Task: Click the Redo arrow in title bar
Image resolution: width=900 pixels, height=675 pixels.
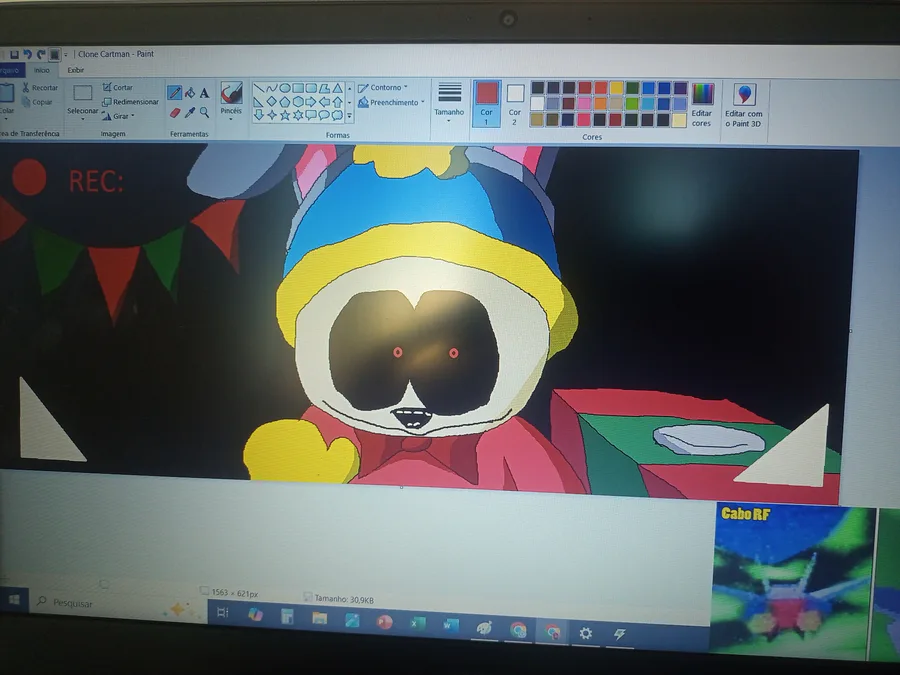Action: point(41,55)
